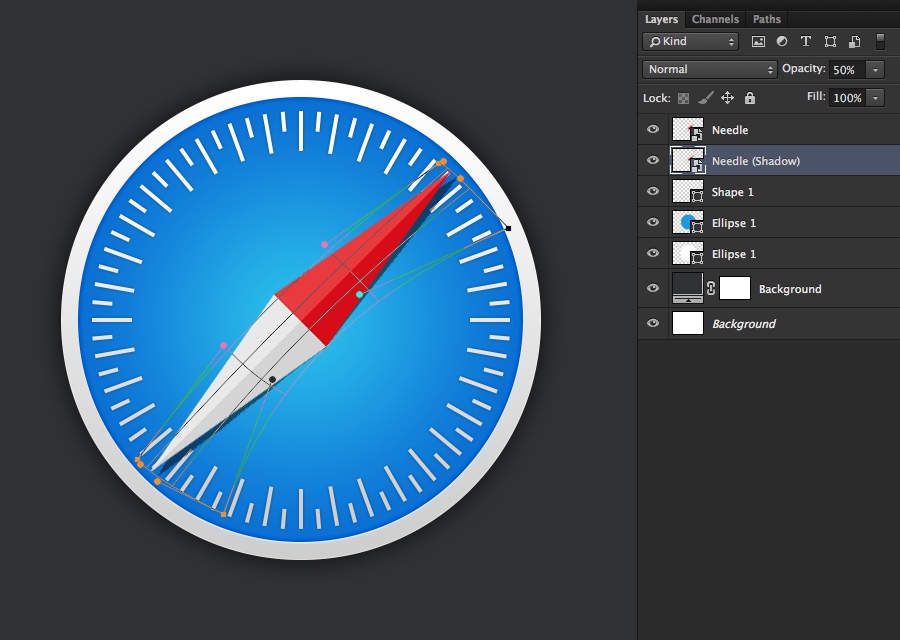Click the black square transform corner handle
The width and height of the screenshot is (900, 640).
pos(508,228)
